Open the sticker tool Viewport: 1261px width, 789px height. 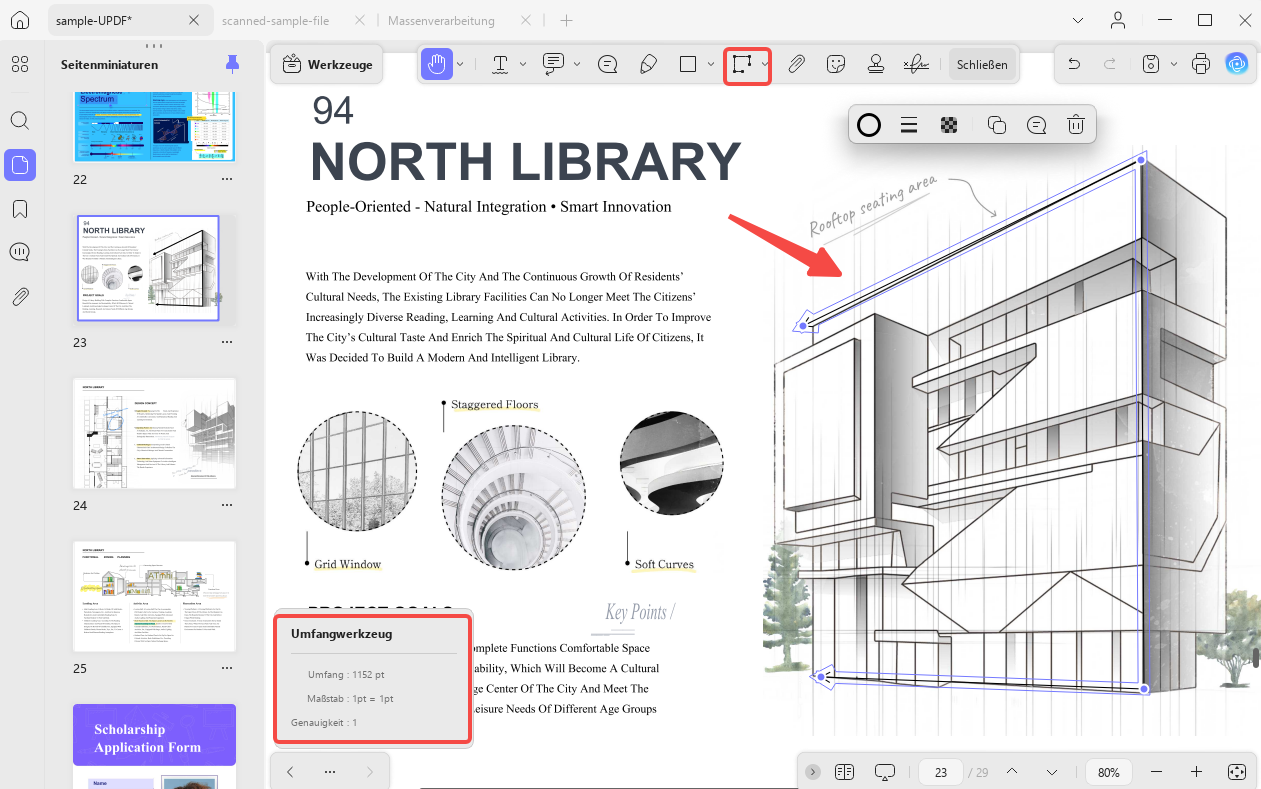(x=836, y=64)
